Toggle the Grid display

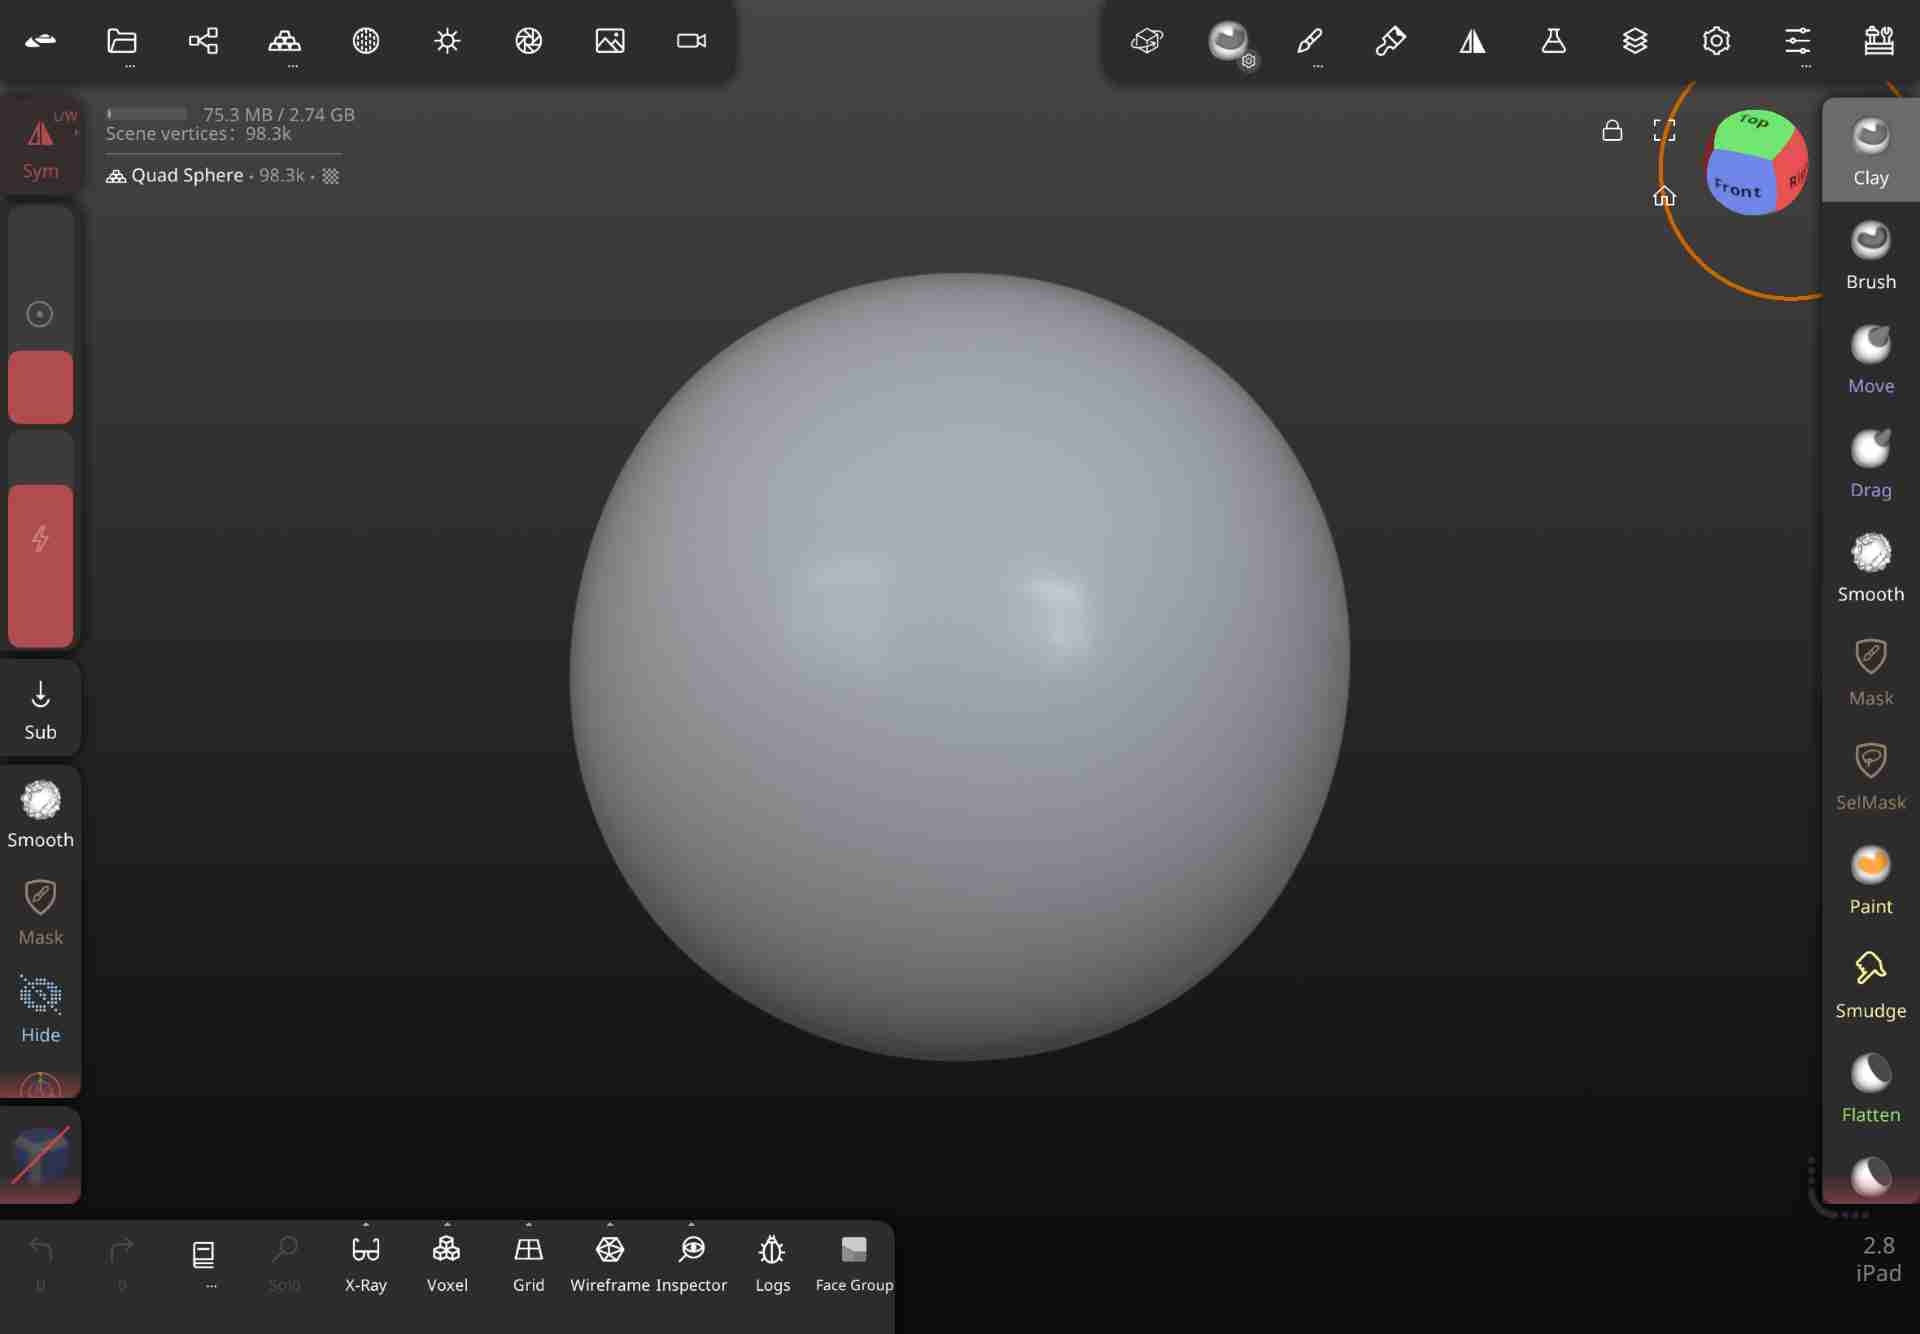[x=528, y=1262]
